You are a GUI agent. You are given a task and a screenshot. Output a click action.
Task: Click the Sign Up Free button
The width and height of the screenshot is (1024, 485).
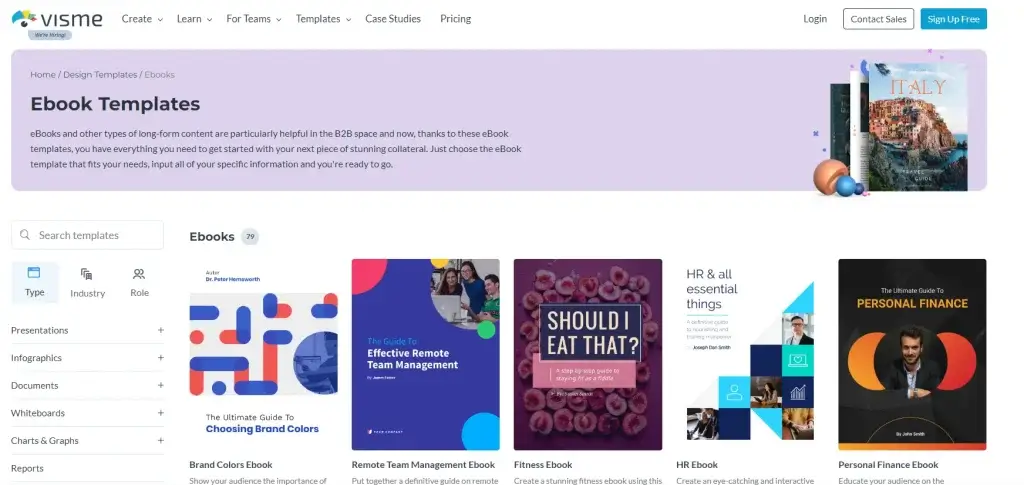953,19
